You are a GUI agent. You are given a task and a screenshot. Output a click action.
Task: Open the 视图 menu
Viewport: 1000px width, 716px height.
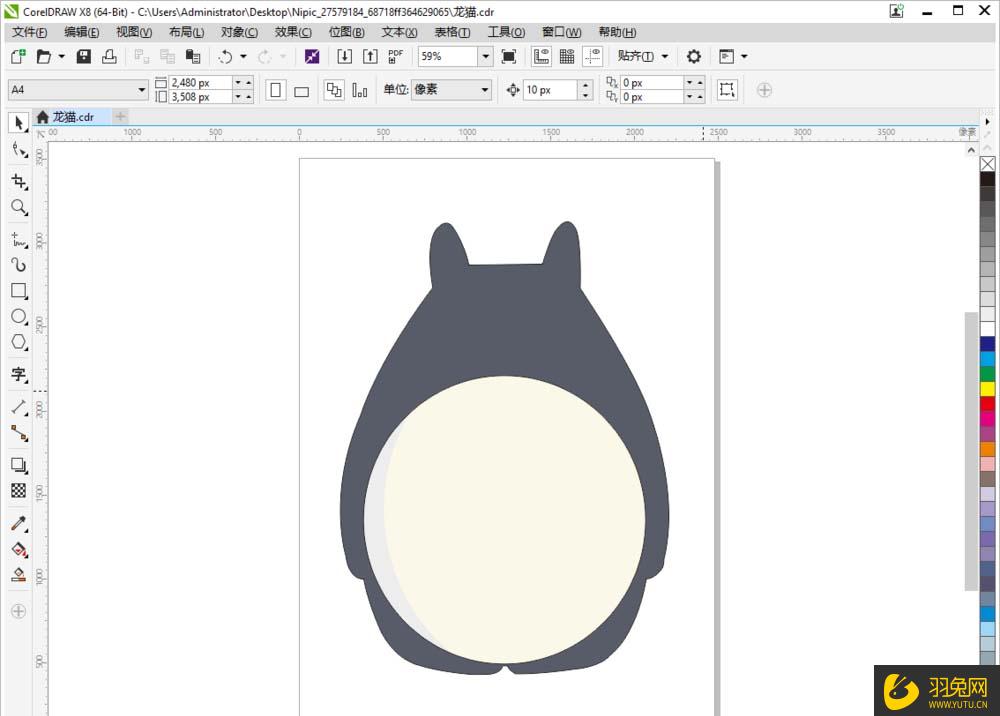(x=134, y=33)
